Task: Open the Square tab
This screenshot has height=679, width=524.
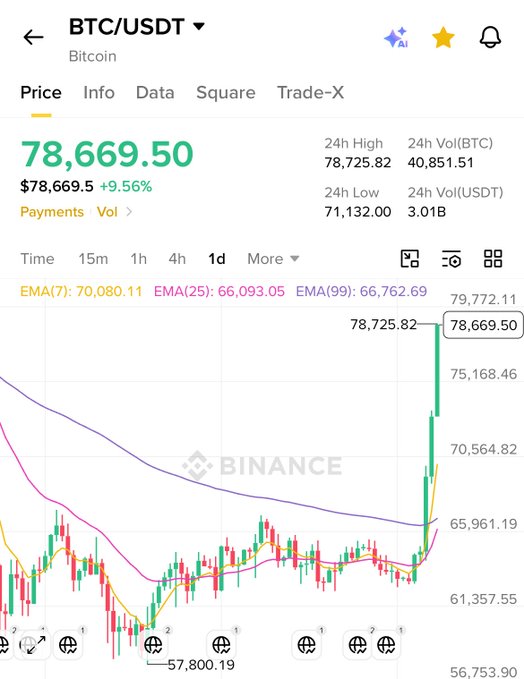Action: pyautogui.click(x=226, y=93)
